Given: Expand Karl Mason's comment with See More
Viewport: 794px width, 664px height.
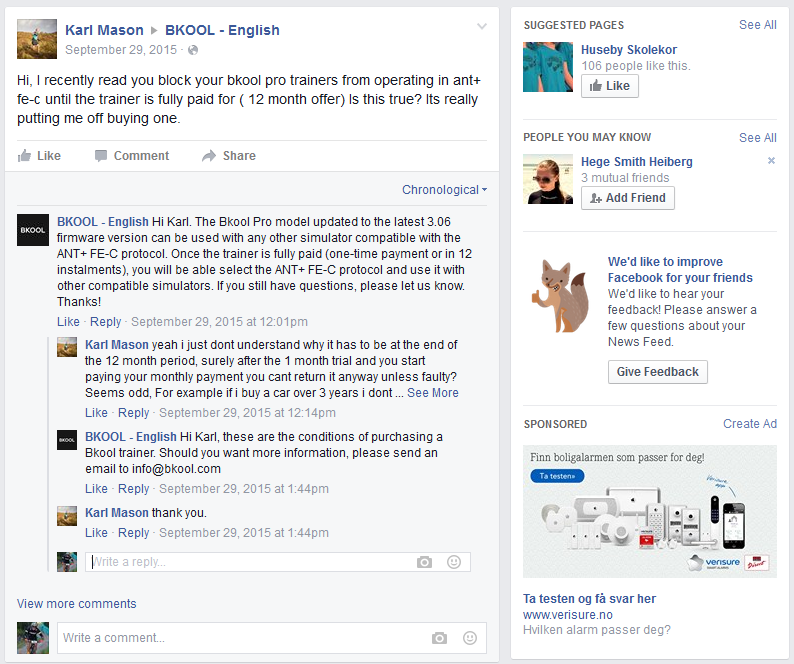Looking at the screenshot, I should (x=433, y=393).
